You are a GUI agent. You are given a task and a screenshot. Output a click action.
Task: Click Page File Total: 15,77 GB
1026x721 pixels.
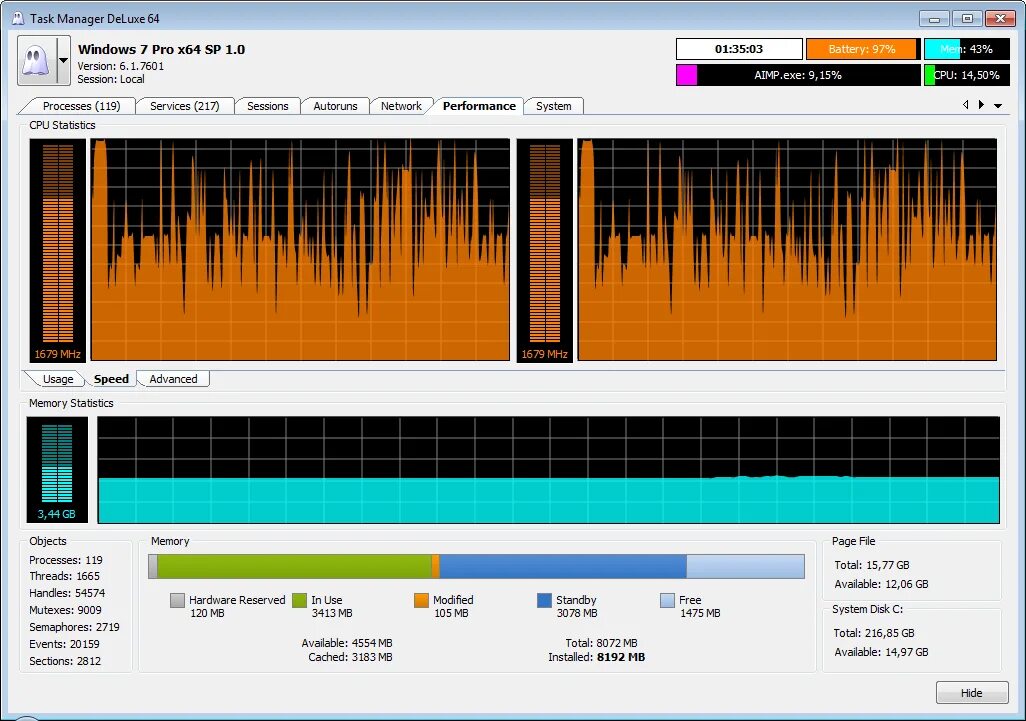pos(872,565)
